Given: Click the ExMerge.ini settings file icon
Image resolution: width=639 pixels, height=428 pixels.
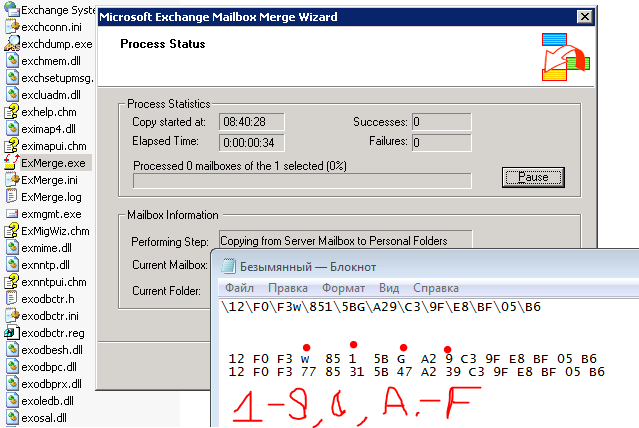Looking at the screenshot, I should pos(12,180).
